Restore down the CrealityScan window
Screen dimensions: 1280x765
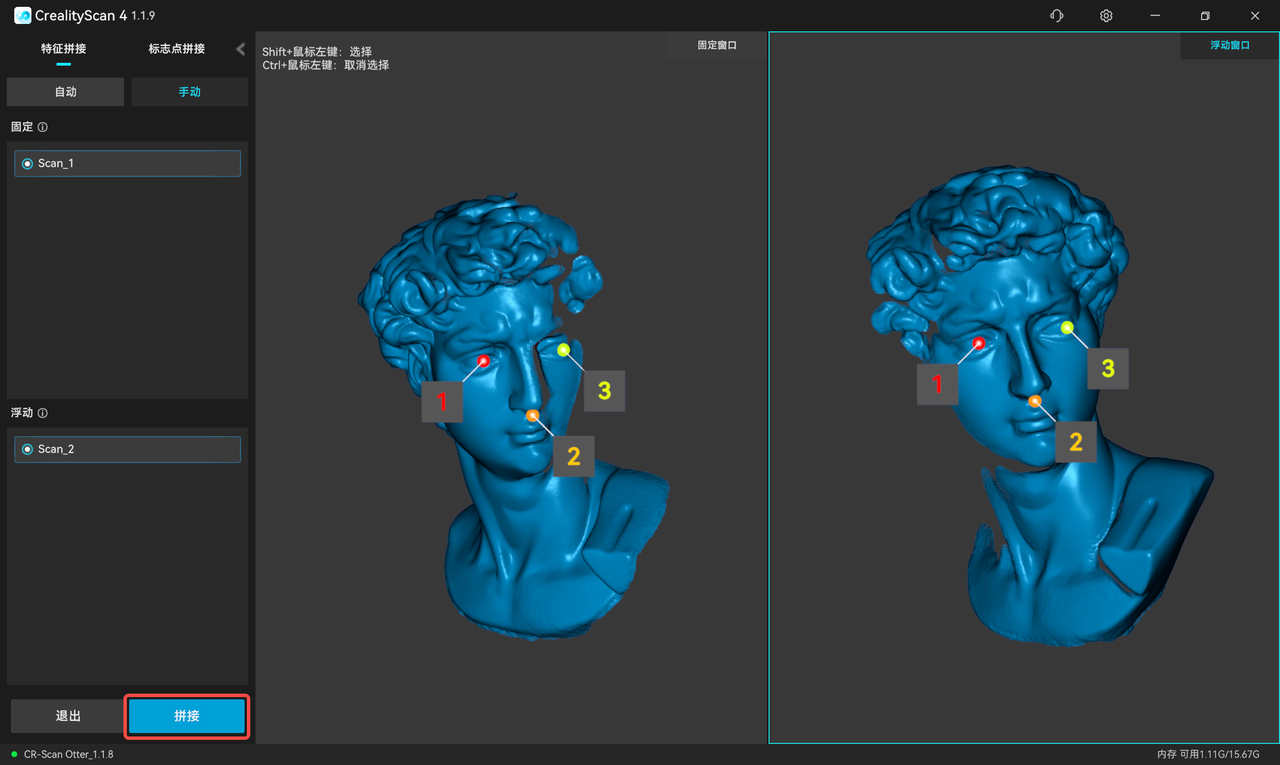click(1205, 16)
